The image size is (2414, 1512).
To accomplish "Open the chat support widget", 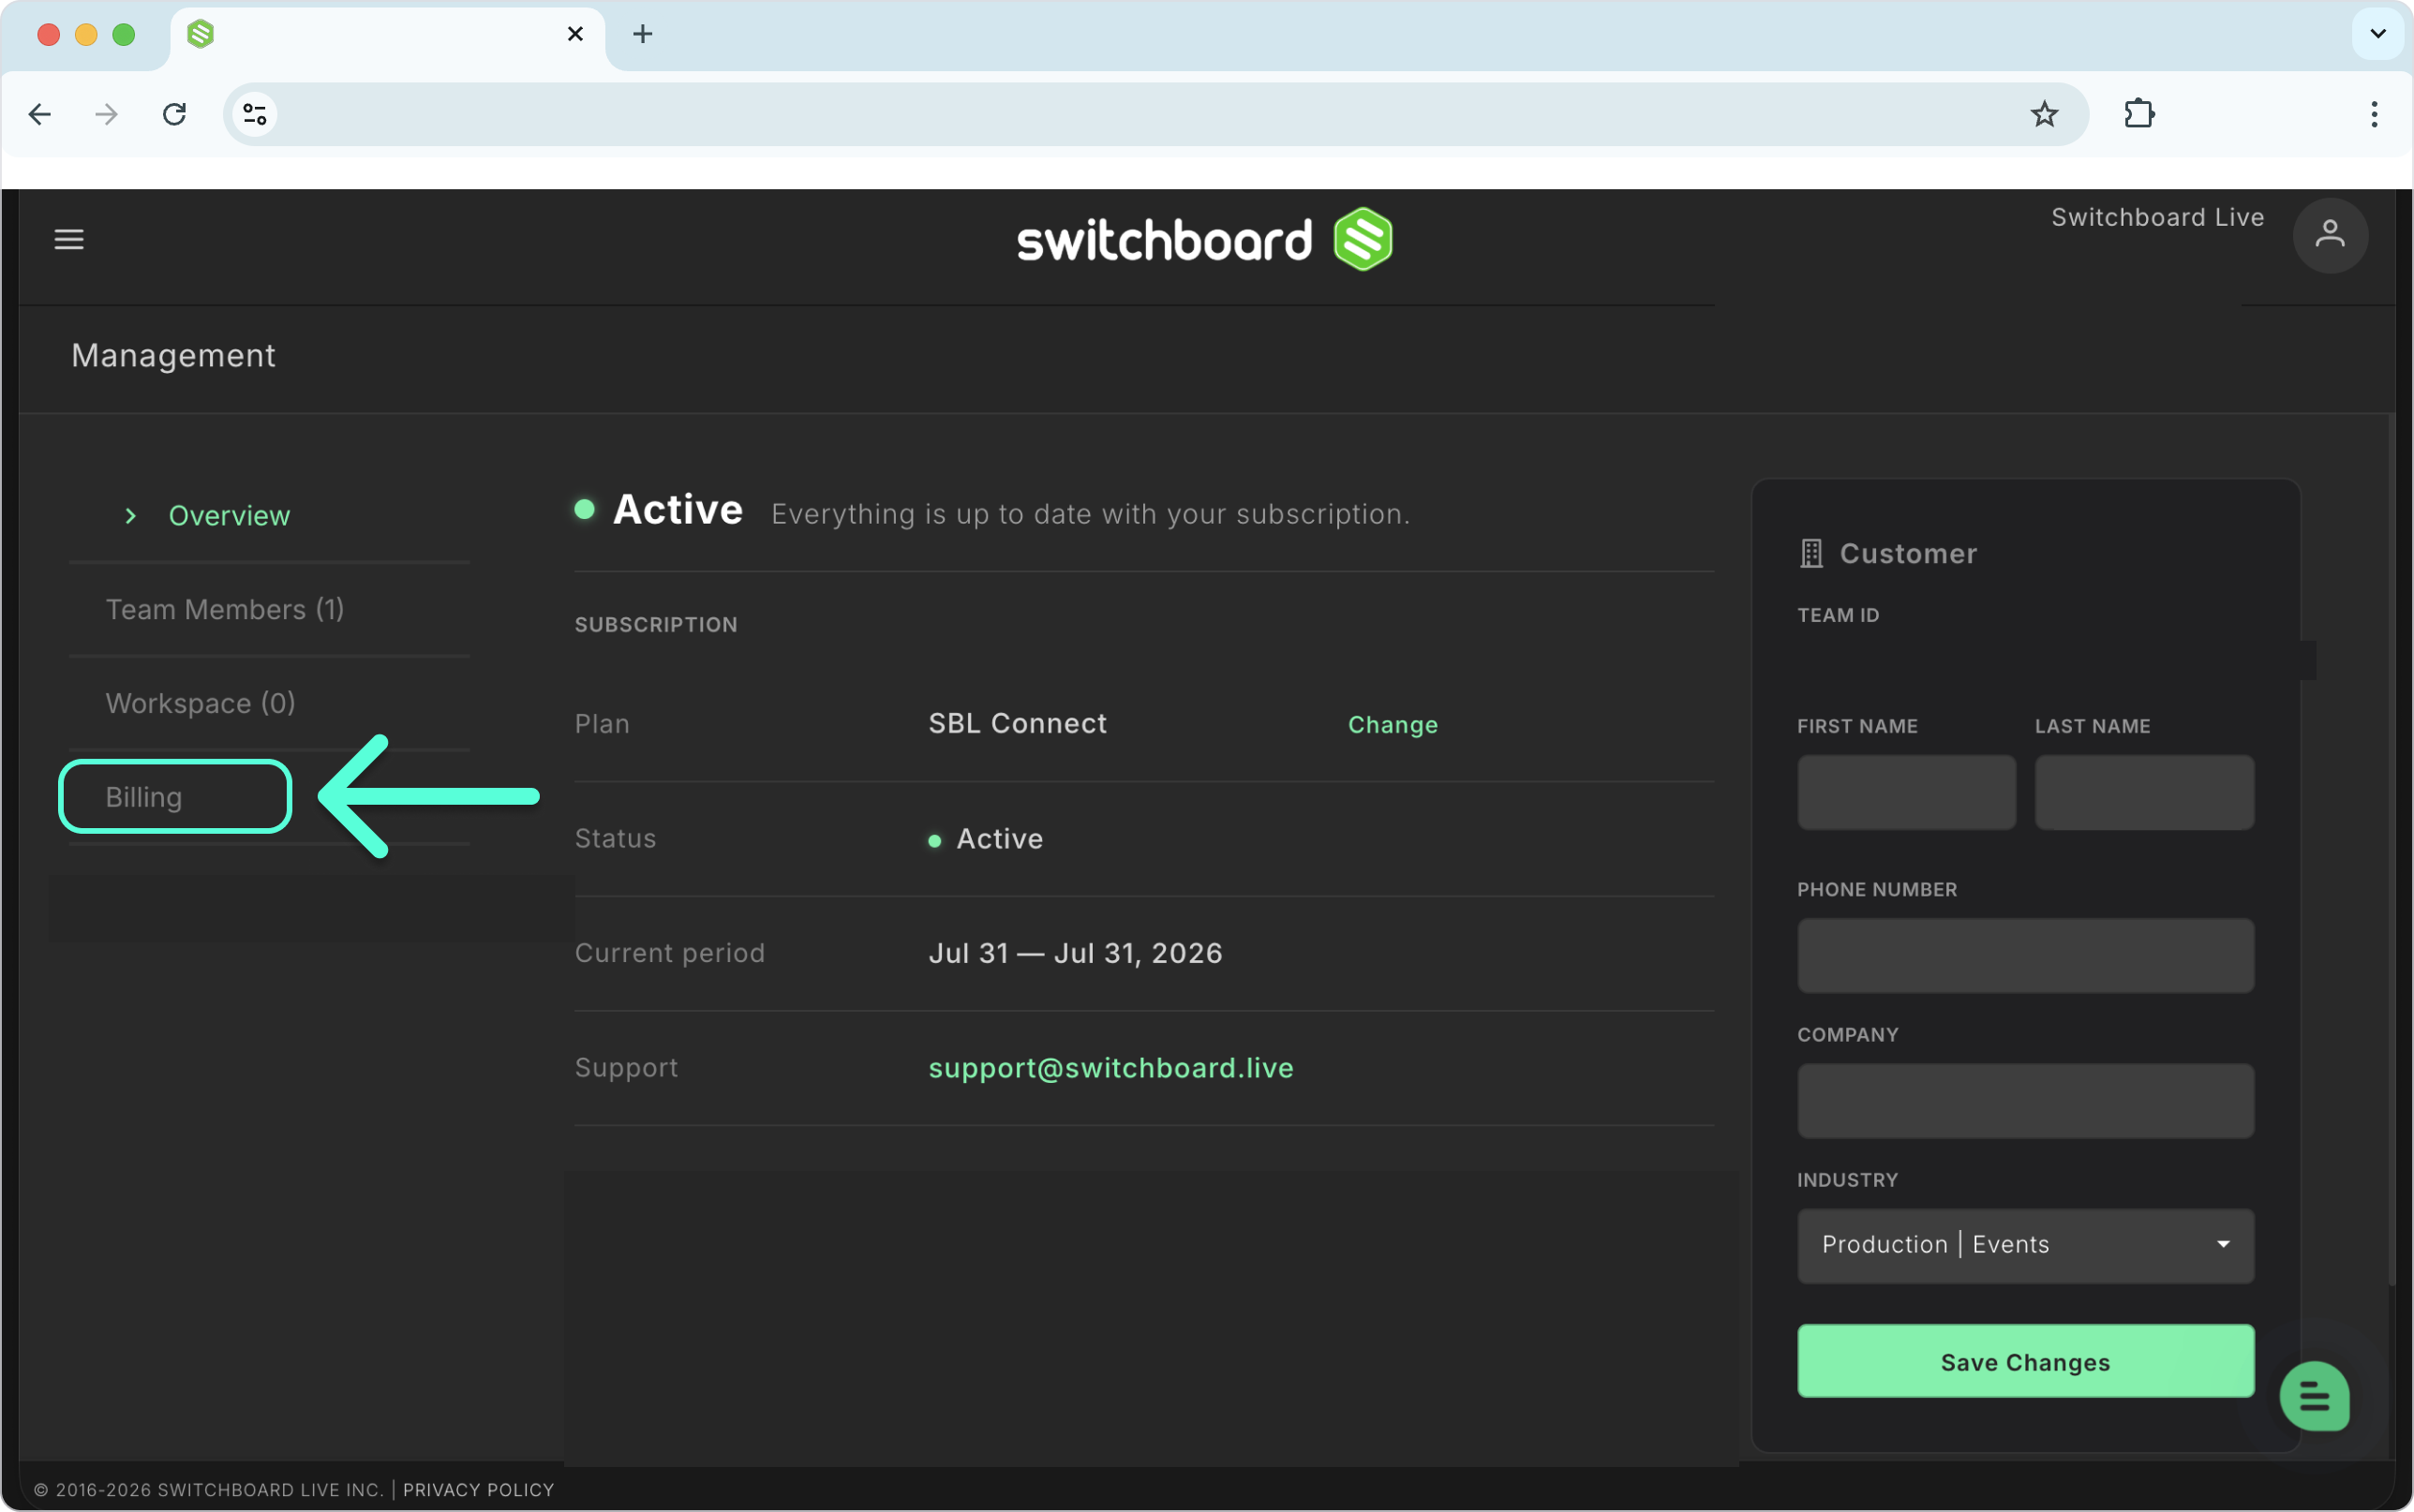I will point(2314,1396).
